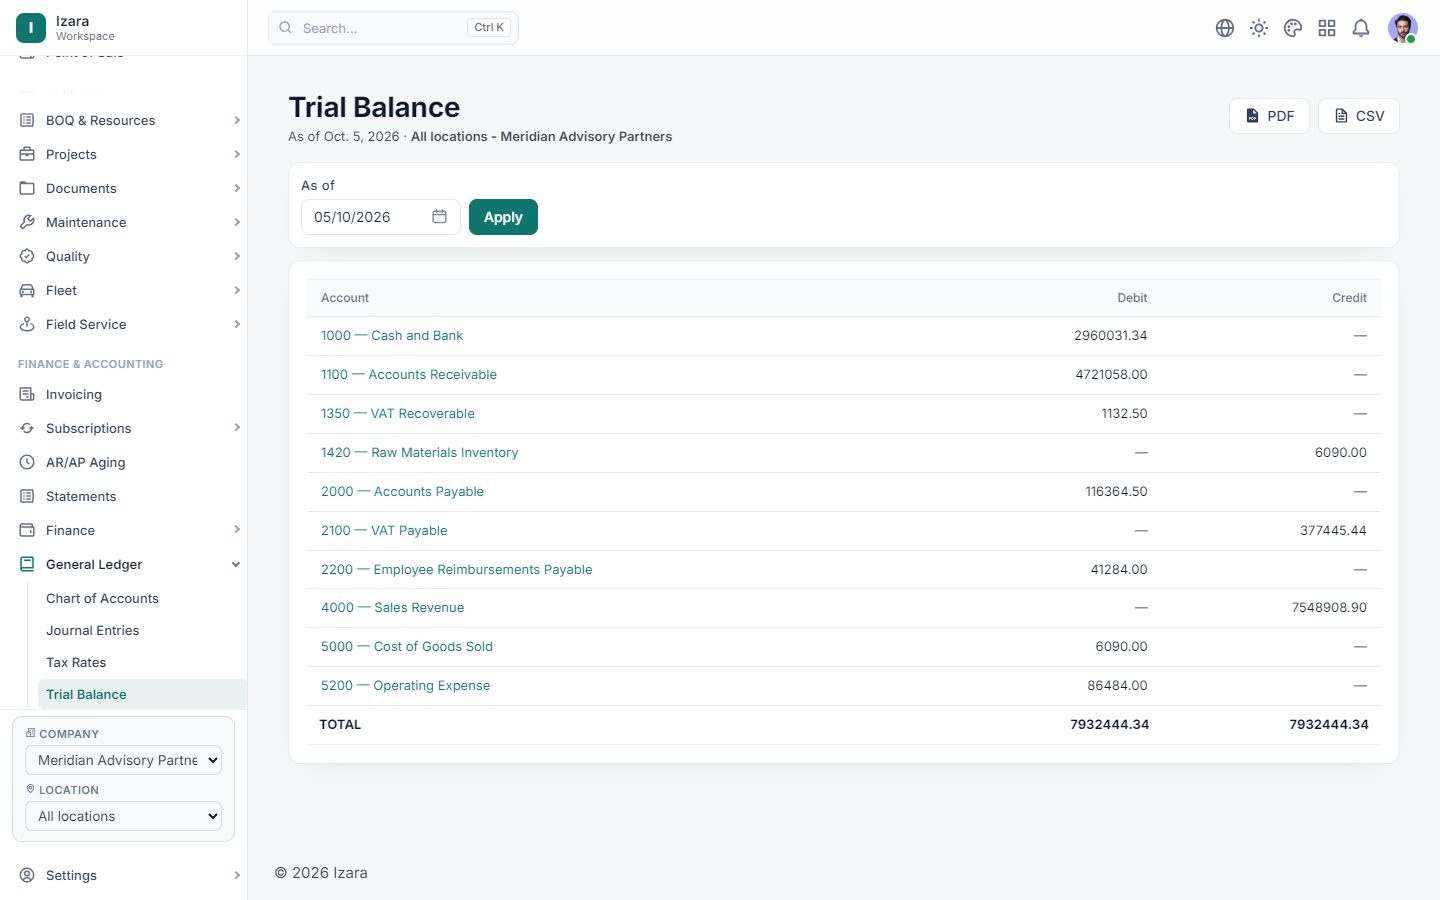Open the Company dropdown
This screenshot has width=1440, height=900.
123,760
